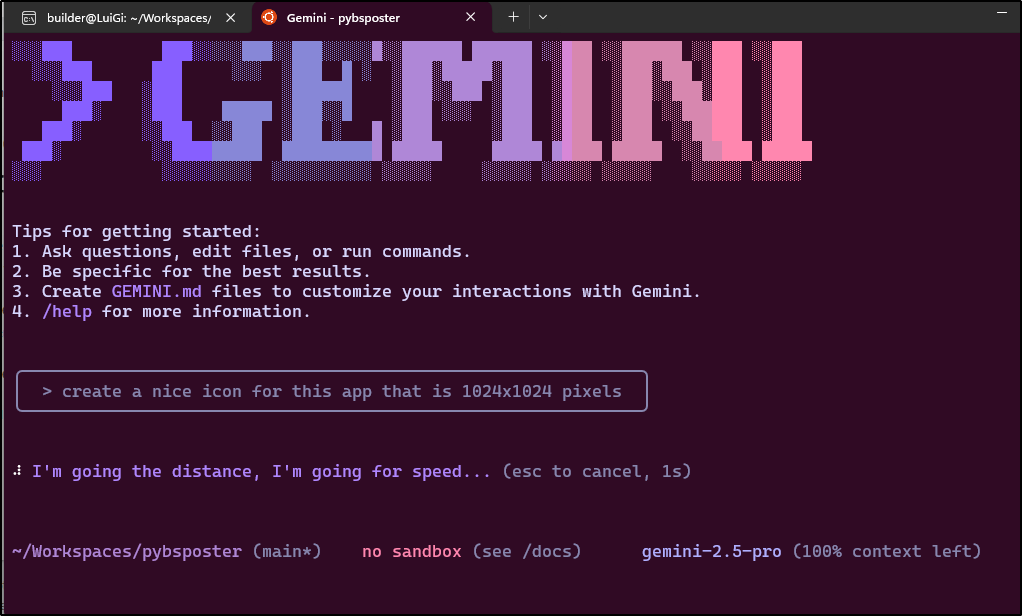Viewport: 1022px width, 616px height.
Task: Click the gemini-2.5-pro model name
Action: point(711,551)
